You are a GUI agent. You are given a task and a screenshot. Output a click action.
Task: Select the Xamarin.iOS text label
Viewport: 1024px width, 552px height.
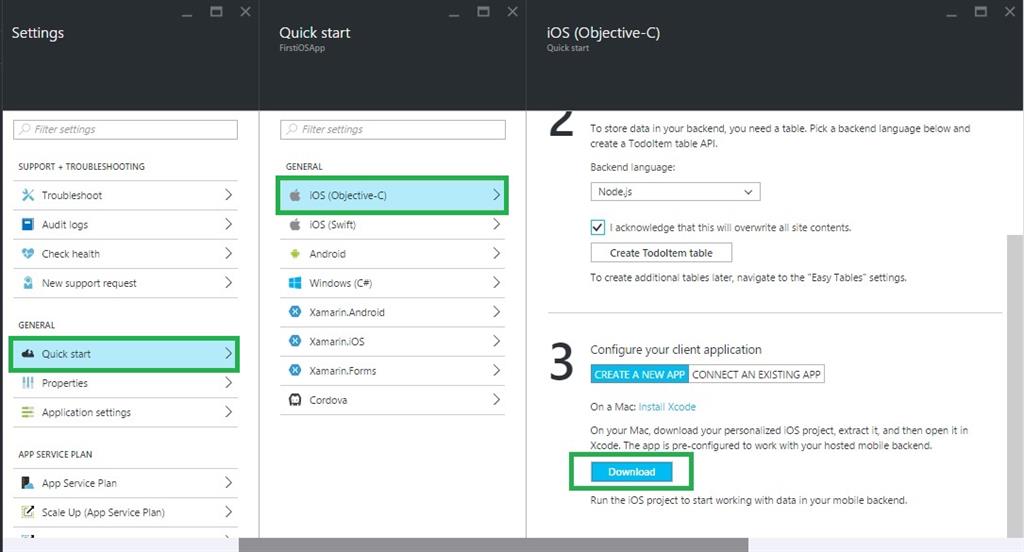pos(337,342)
